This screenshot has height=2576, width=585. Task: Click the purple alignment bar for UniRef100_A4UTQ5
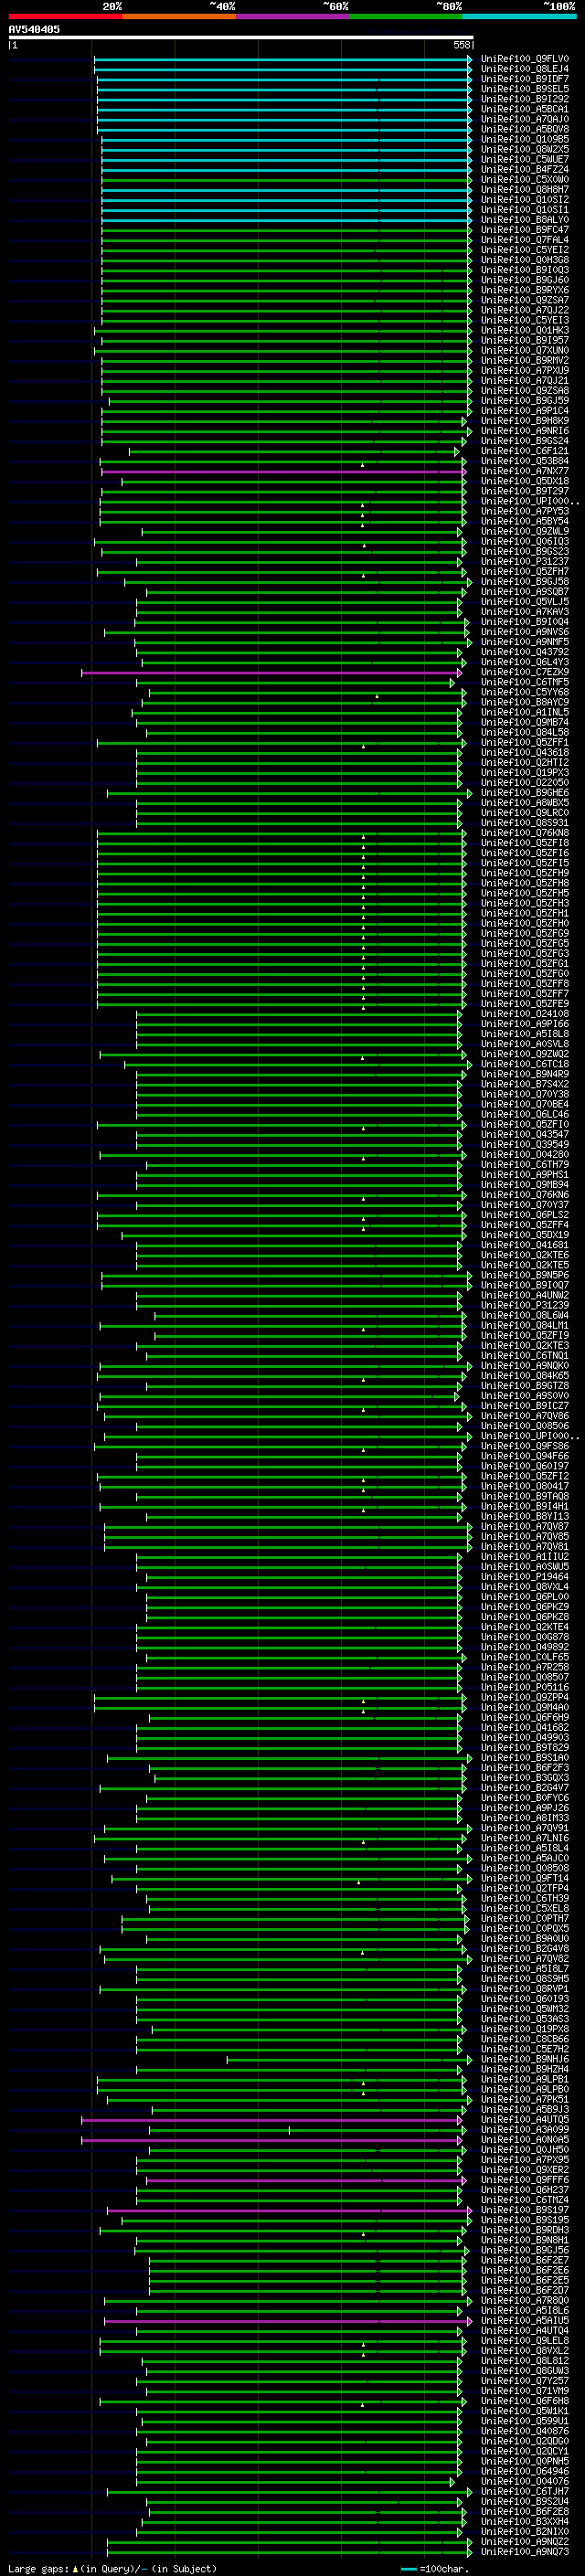[271, 2120]
